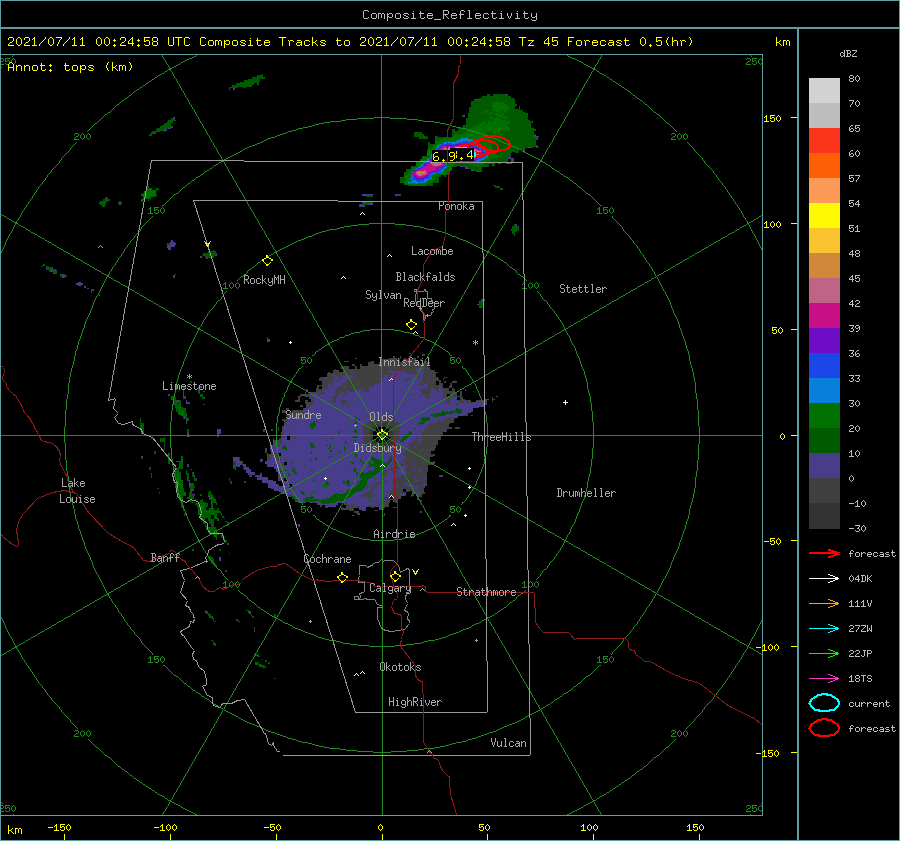Click the Sylvan label
Viewport: 900px width, 841px height.
383,295
